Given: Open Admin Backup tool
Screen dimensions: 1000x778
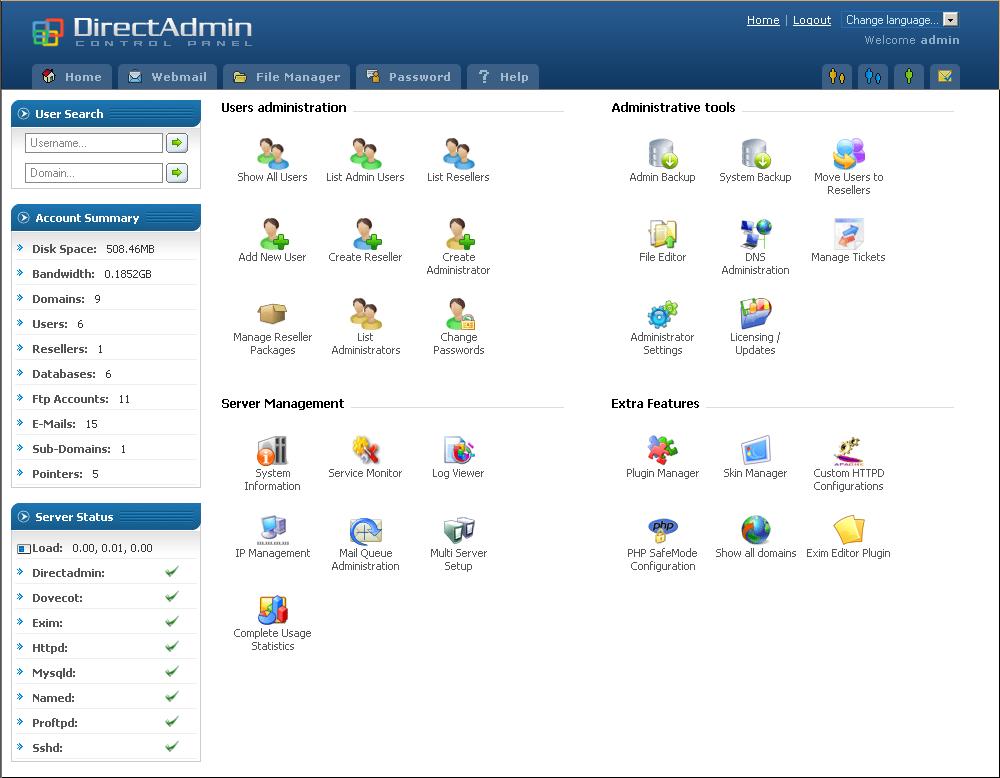Looking at the screenshot, I should (x=662, y=155).
